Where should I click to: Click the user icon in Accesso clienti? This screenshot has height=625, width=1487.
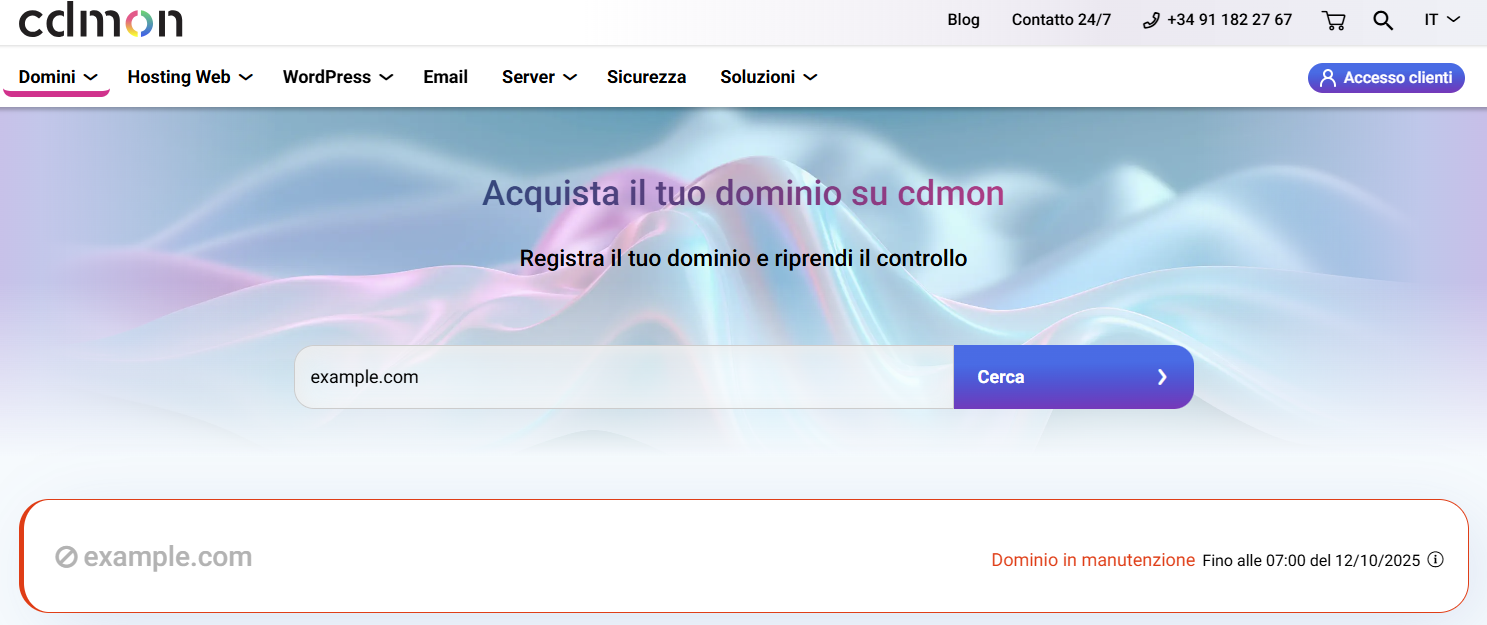pos(1328,78)
